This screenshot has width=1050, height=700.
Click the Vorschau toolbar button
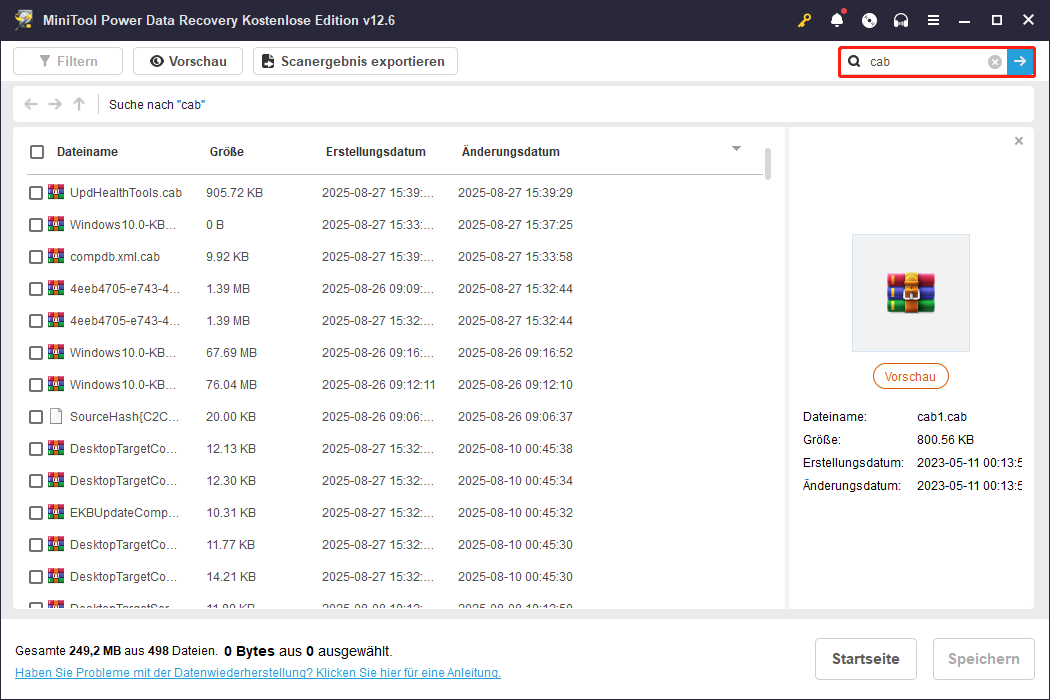(188, 61)
